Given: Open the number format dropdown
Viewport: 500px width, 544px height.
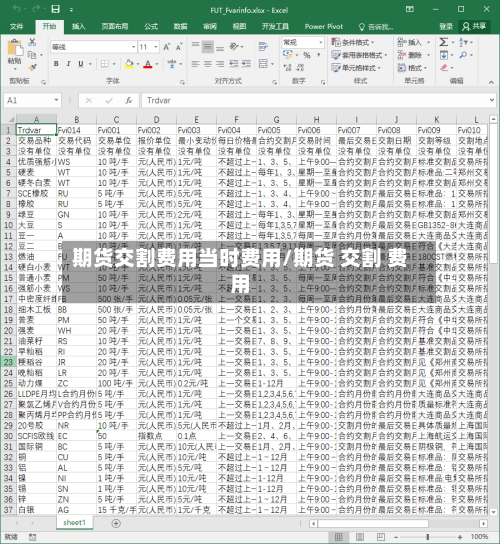Looking at the screenshot, I should coord(321,42).
